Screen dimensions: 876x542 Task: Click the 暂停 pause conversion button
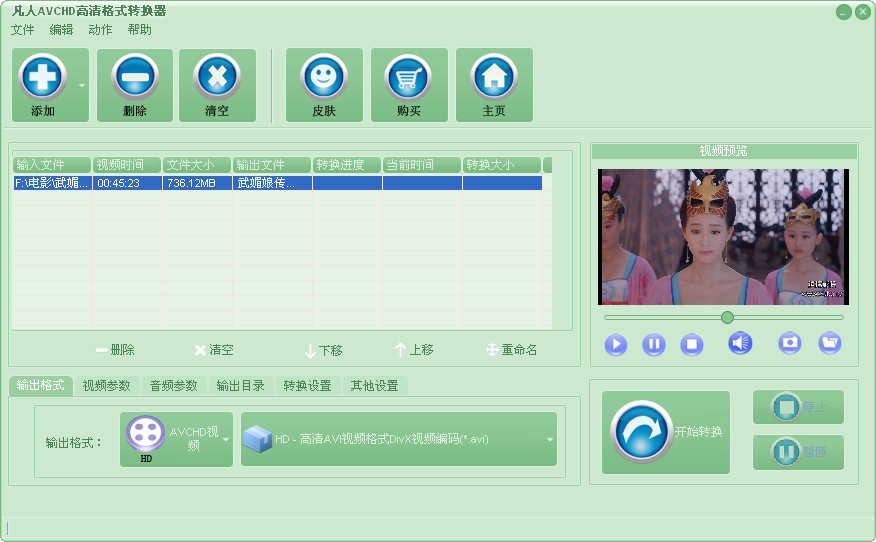[798, 452]
